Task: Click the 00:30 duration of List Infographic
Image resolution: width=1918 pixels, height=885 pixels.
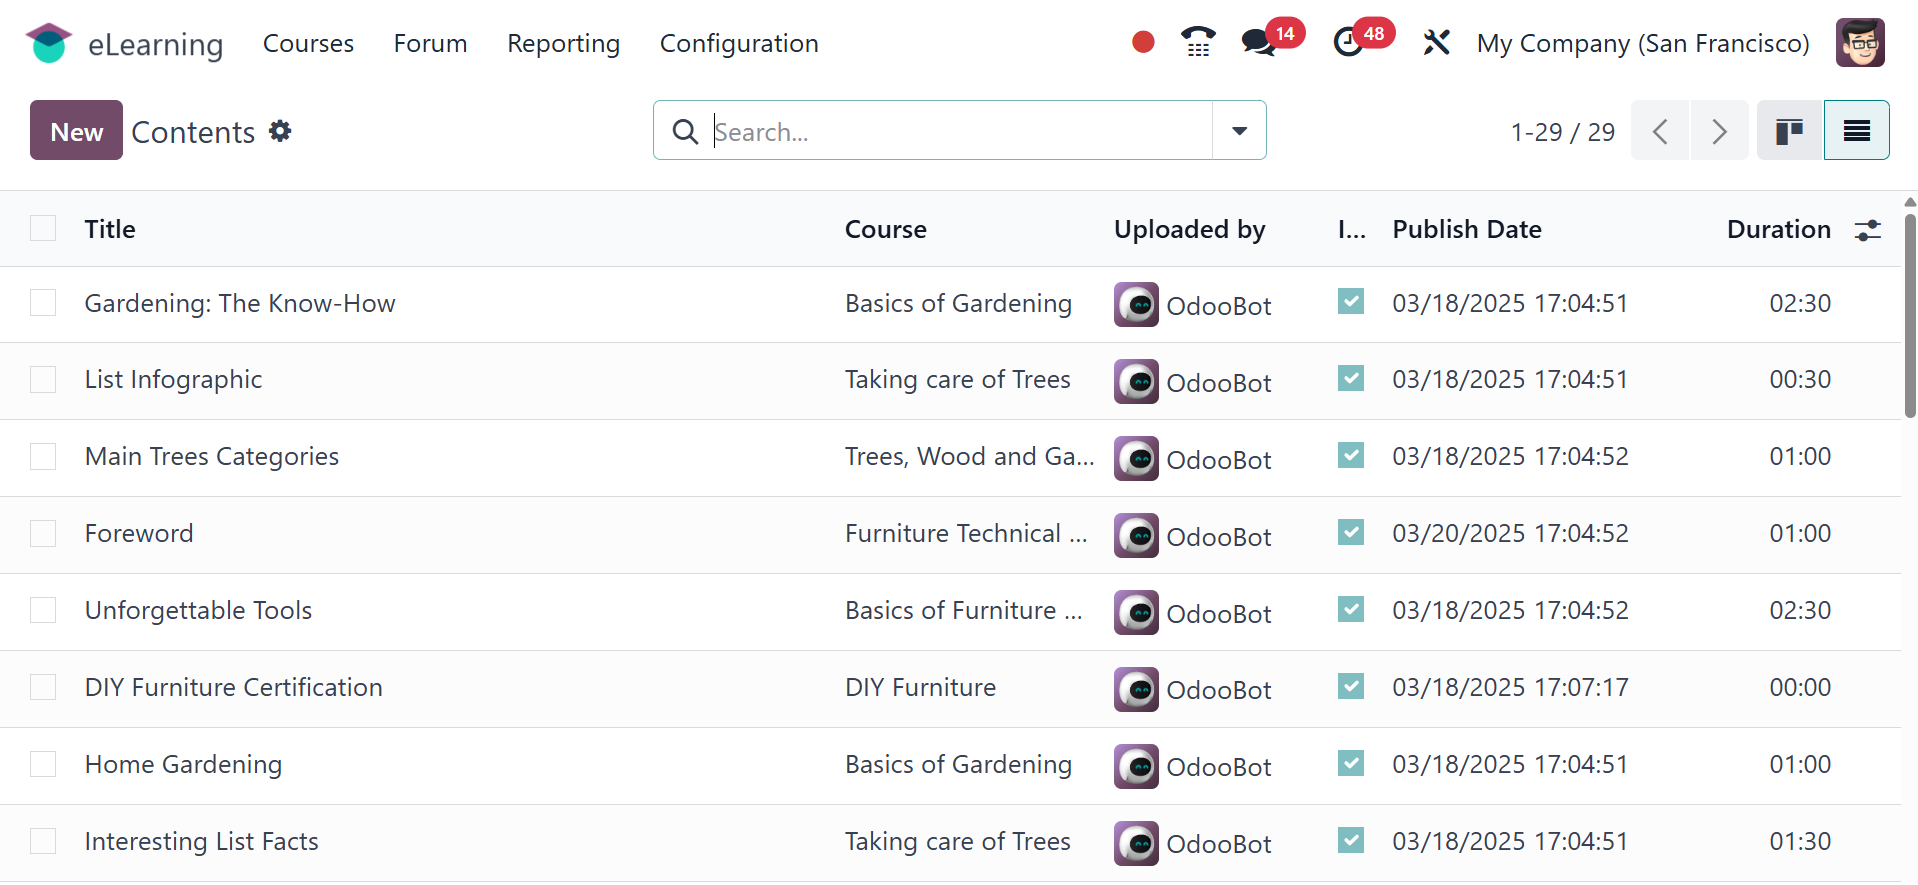Action: (1800, 380)
